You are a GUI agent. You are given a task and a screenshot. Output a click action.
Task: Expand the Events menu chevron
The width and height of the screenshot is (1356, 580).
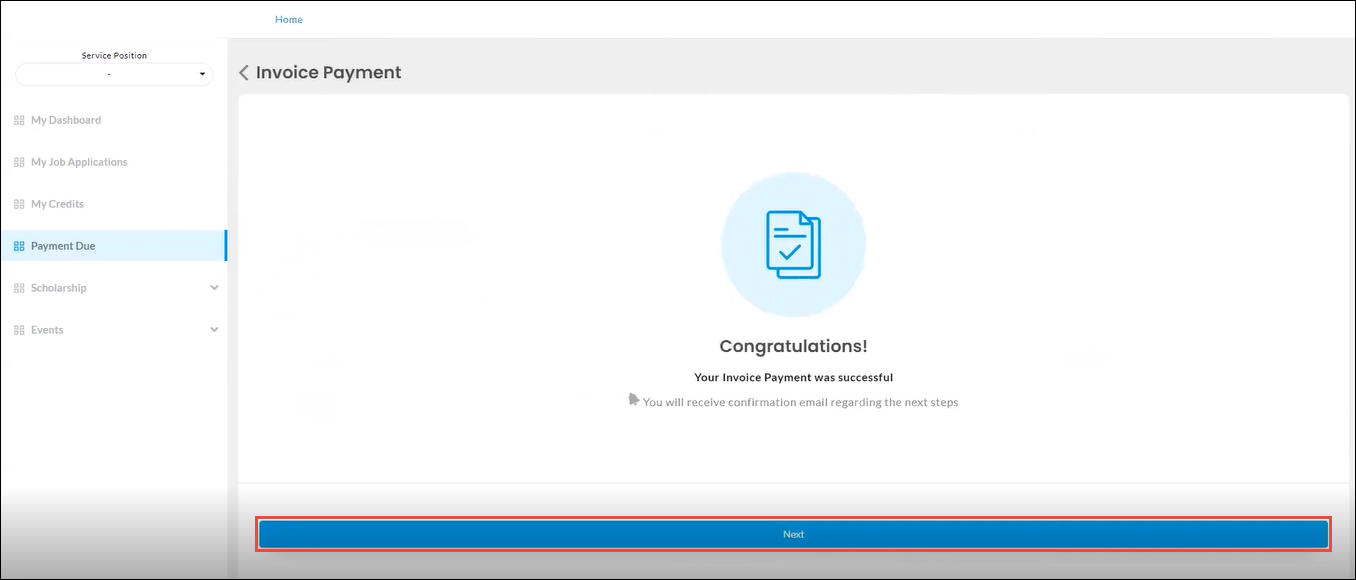point(214,330)
